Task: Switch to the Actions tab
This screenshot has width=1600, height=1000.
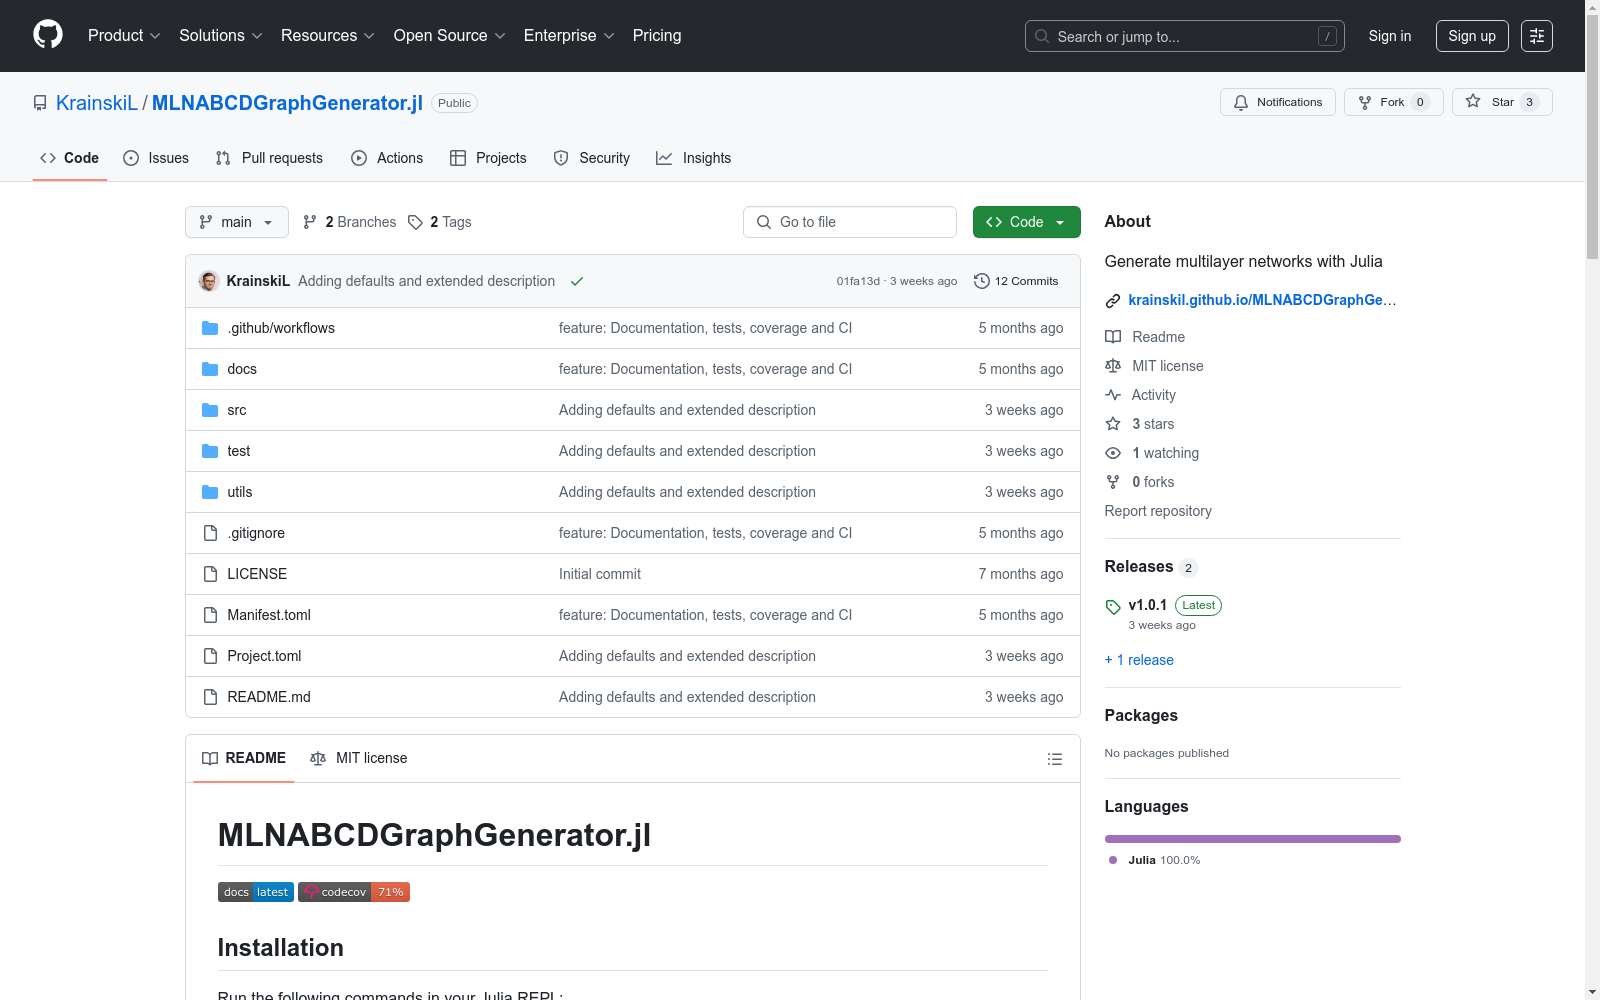Action: [x=387, y=158]
